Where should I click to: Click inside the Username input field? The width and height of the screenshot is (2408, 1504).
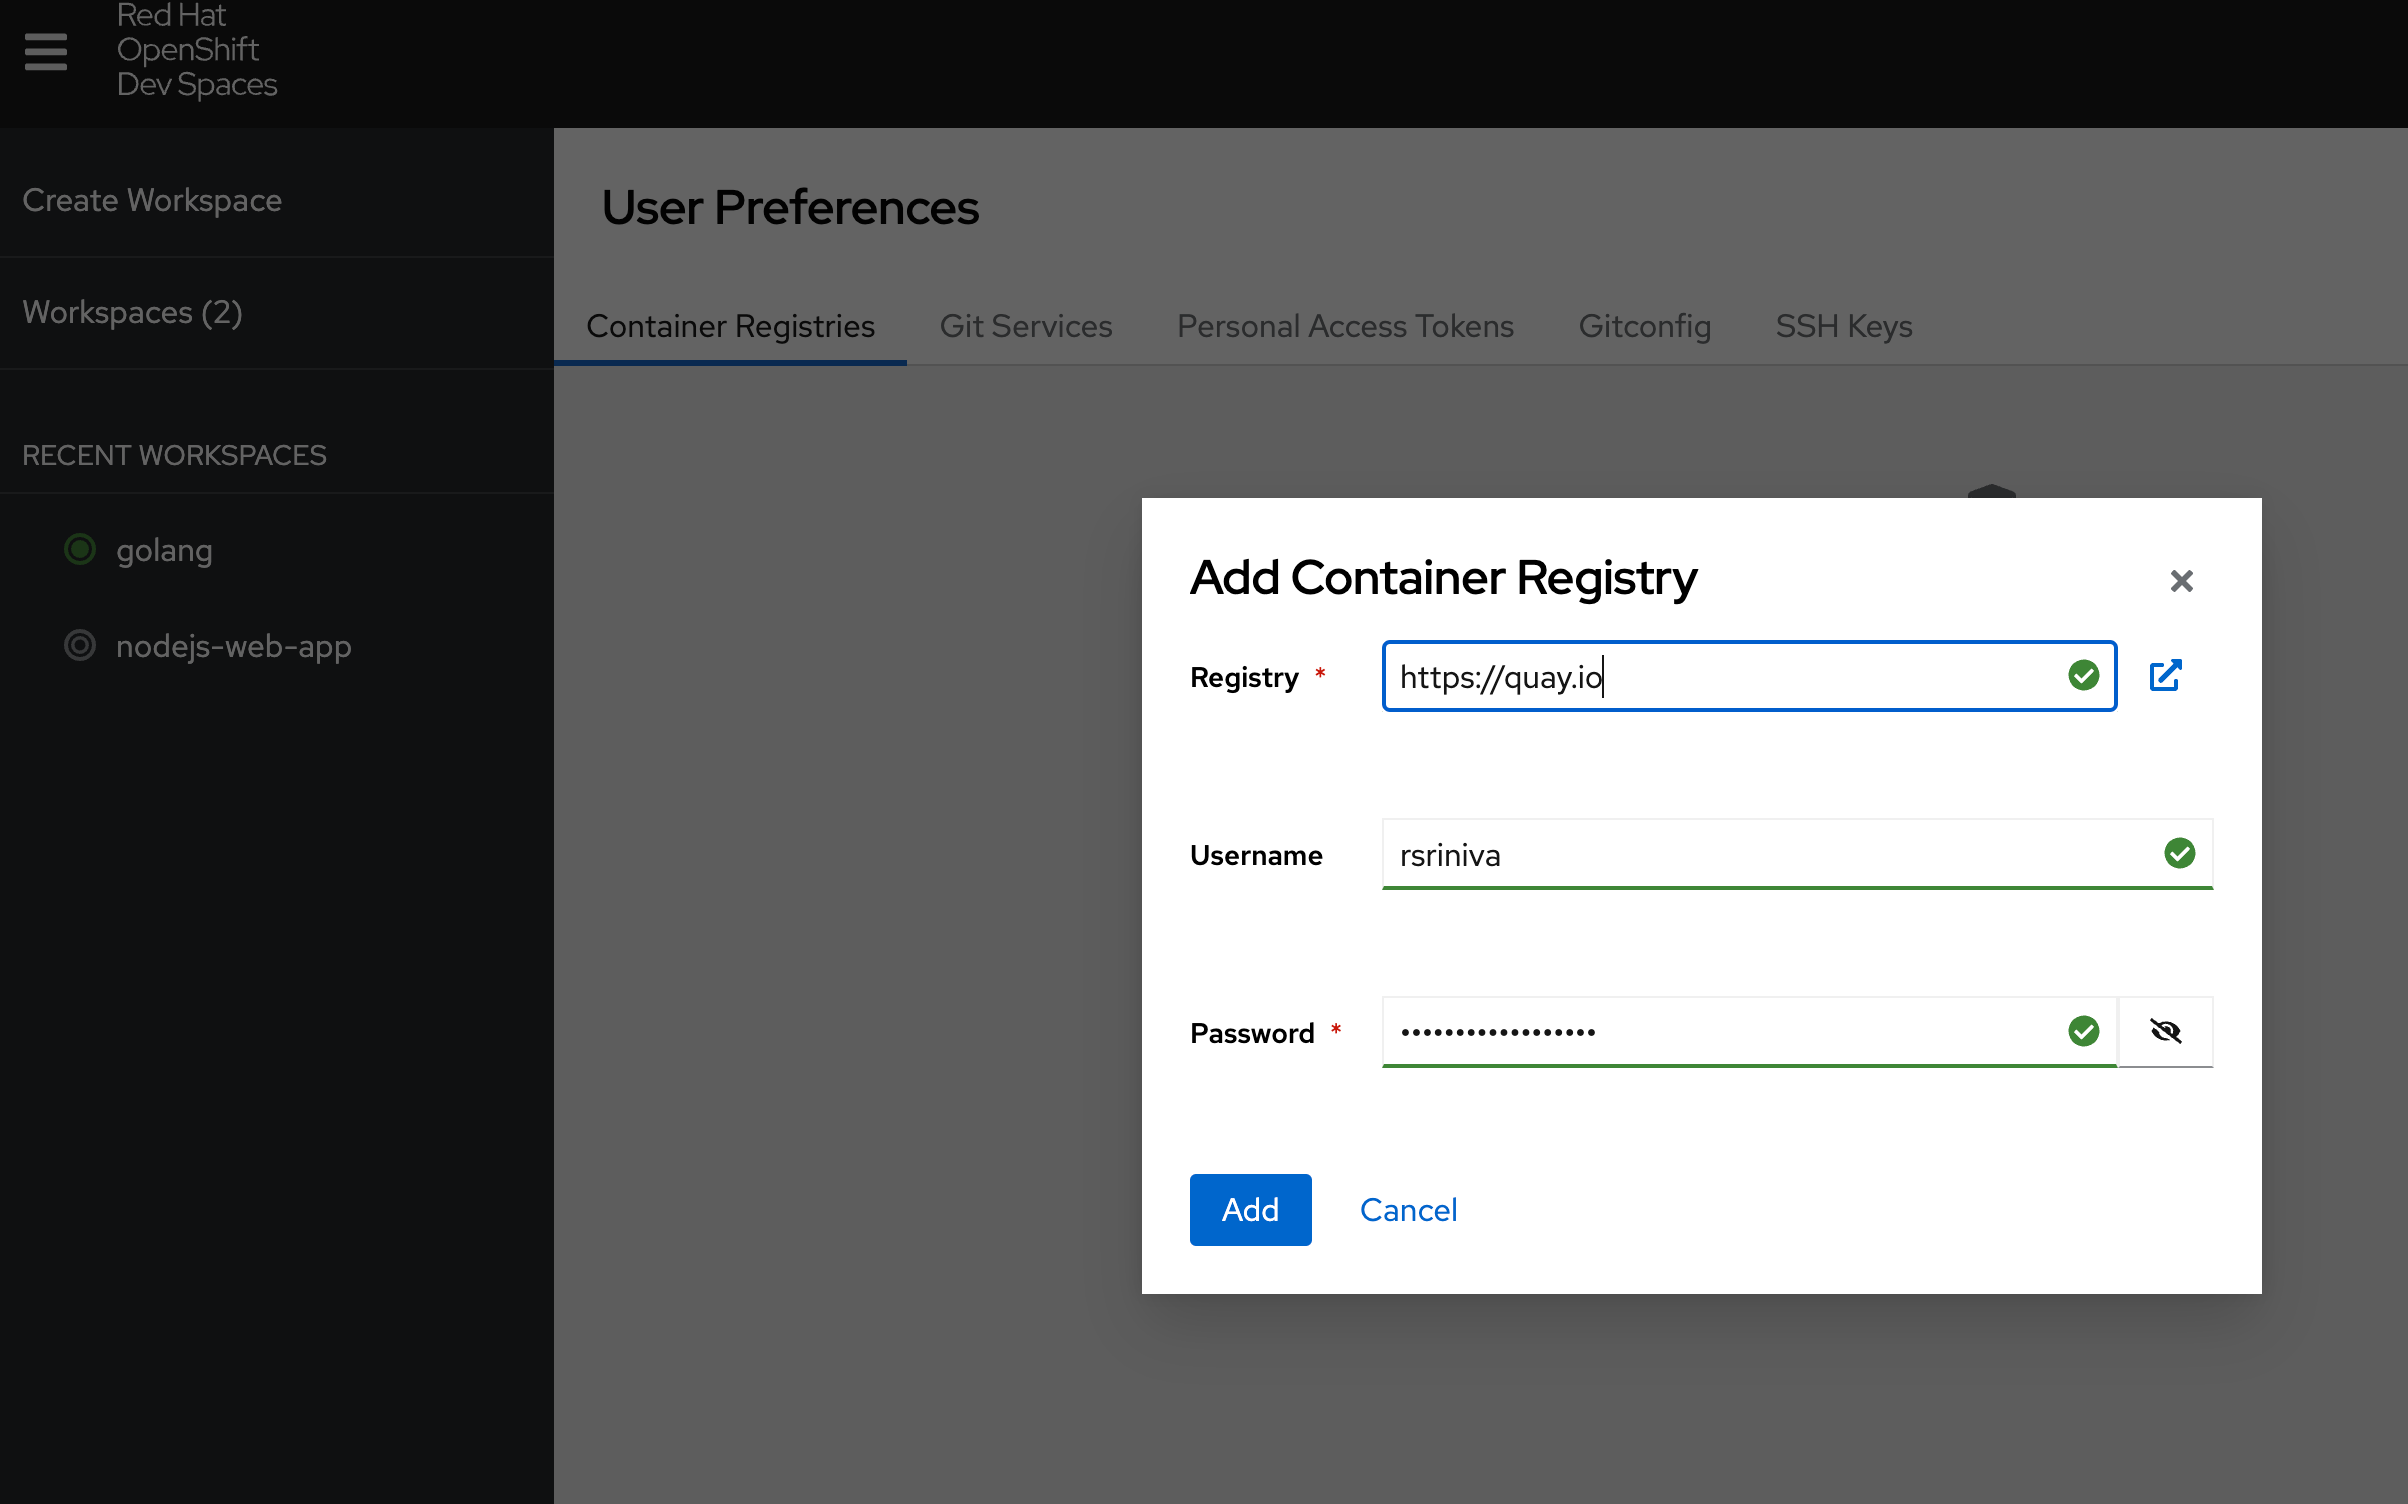[x=1700, y=854]
